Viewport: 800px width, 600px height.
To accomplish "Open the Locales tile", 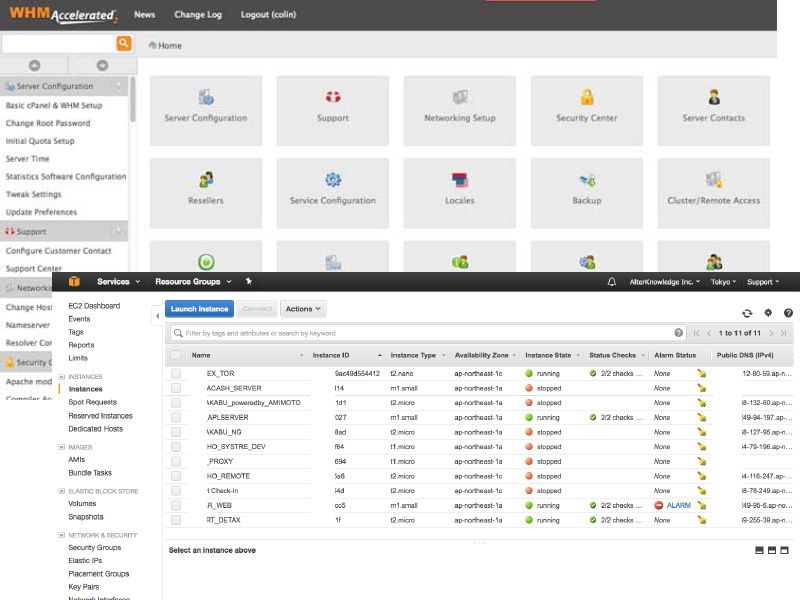I will click(460, 193).
